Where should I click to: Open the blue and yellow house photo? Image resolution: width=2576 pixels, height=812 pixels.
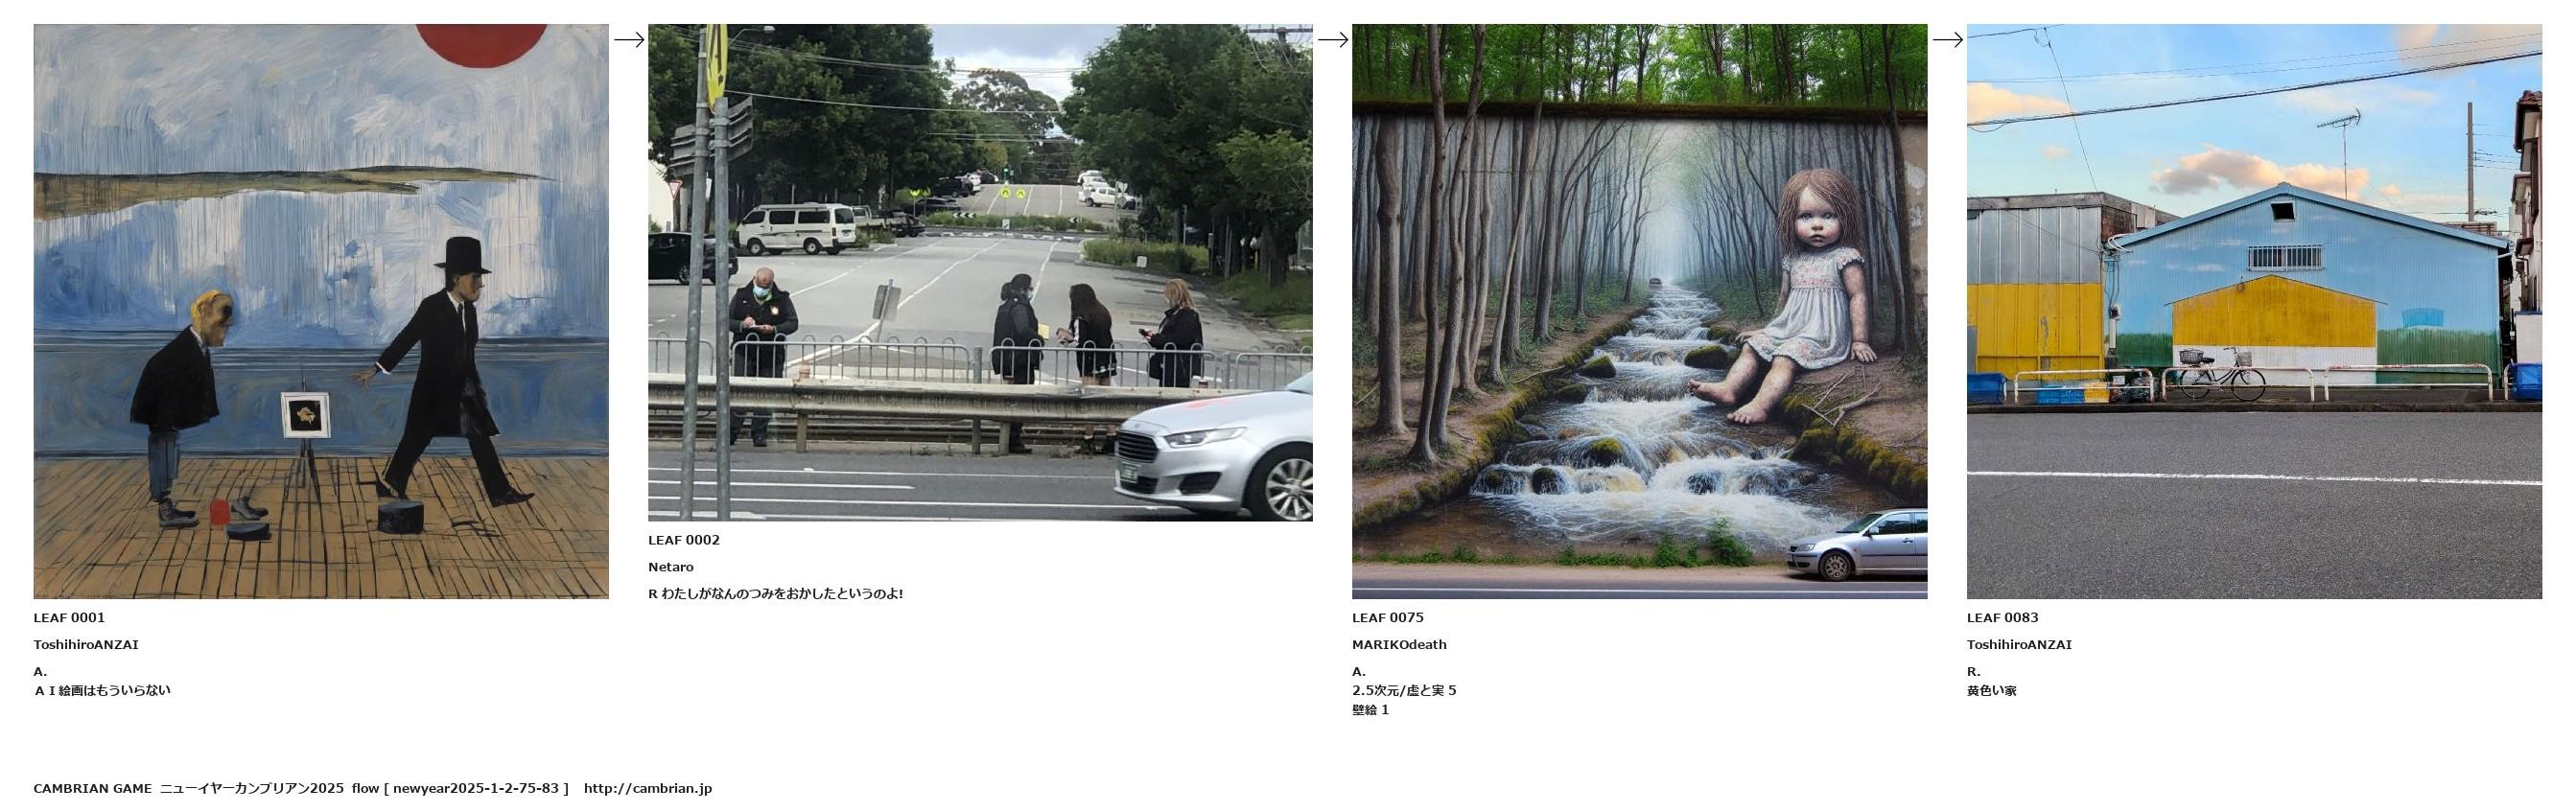(x=2254, y=311)
